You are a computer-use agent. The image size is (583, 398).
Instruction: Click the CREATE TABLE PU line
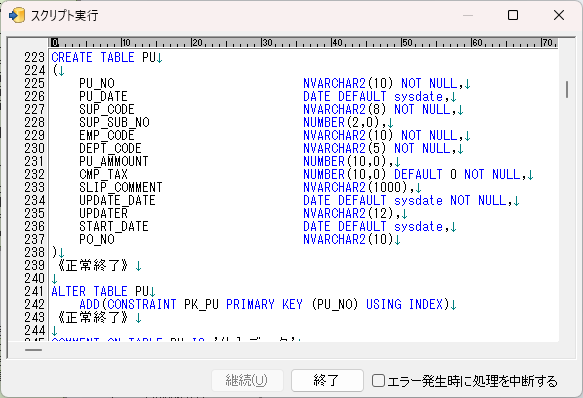pos(103,57)
